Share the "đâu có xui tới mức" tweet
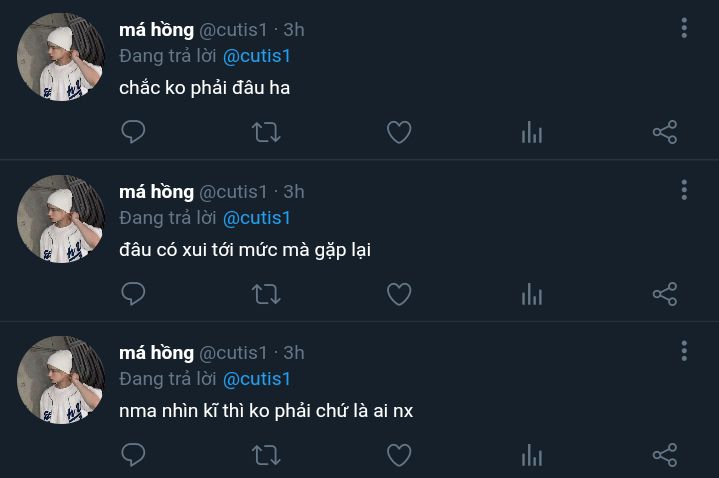Viewport: 719px width, 478px height. 665,293
